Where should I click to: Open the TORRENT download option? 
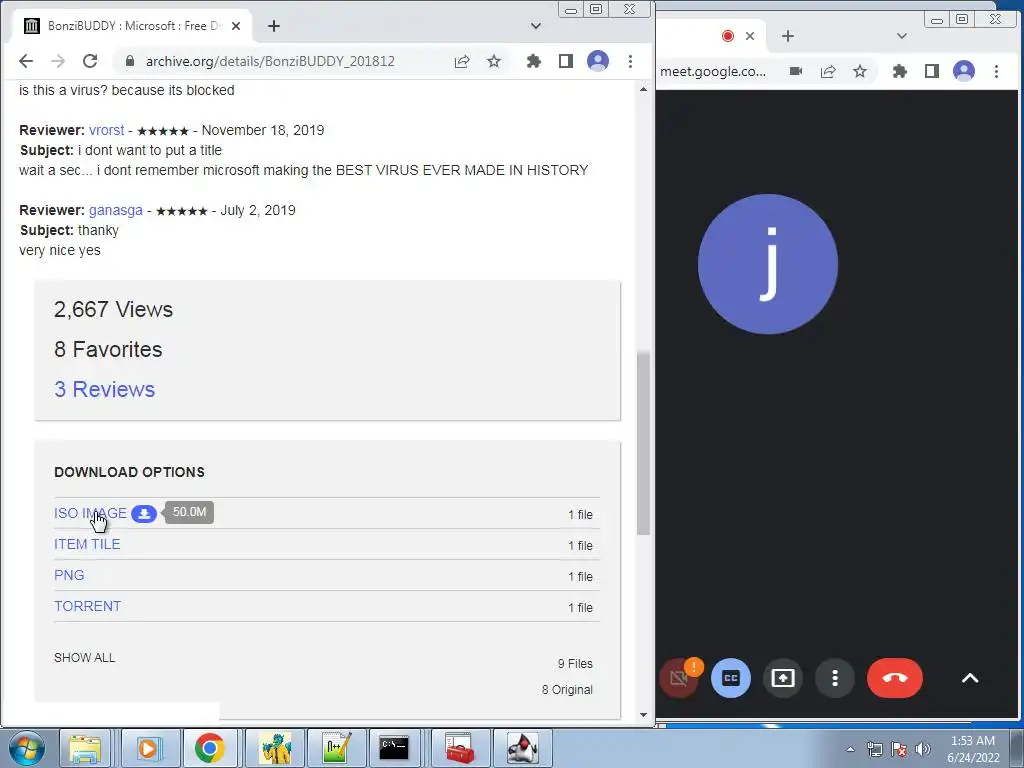88,606
